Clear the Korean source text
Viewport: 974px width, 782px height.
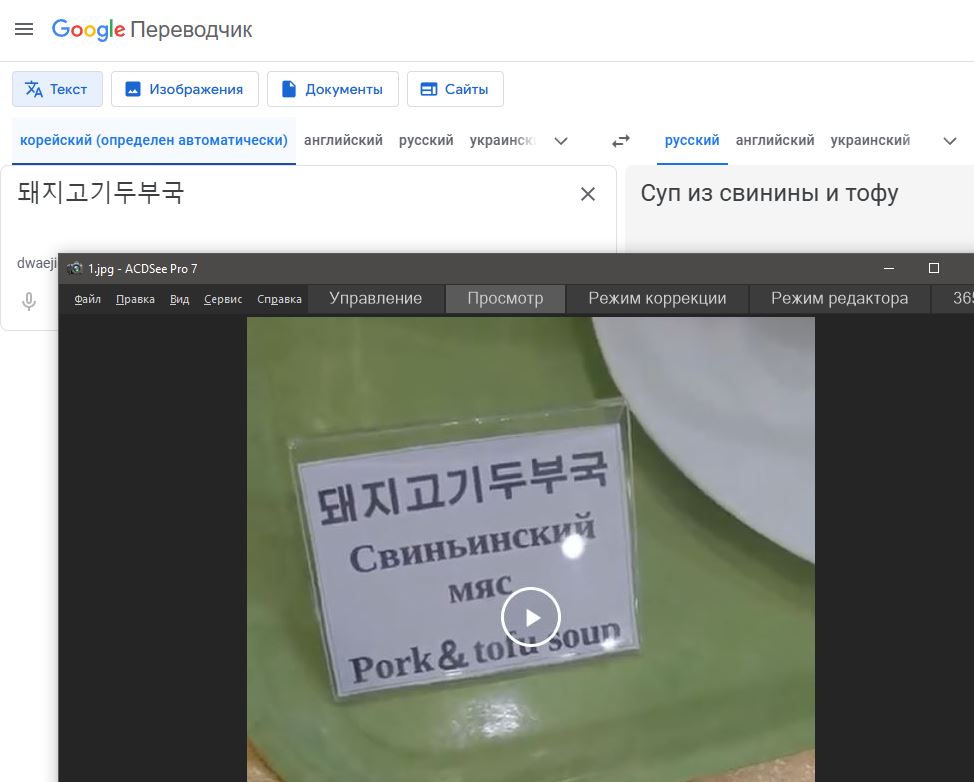click(588, 194)
